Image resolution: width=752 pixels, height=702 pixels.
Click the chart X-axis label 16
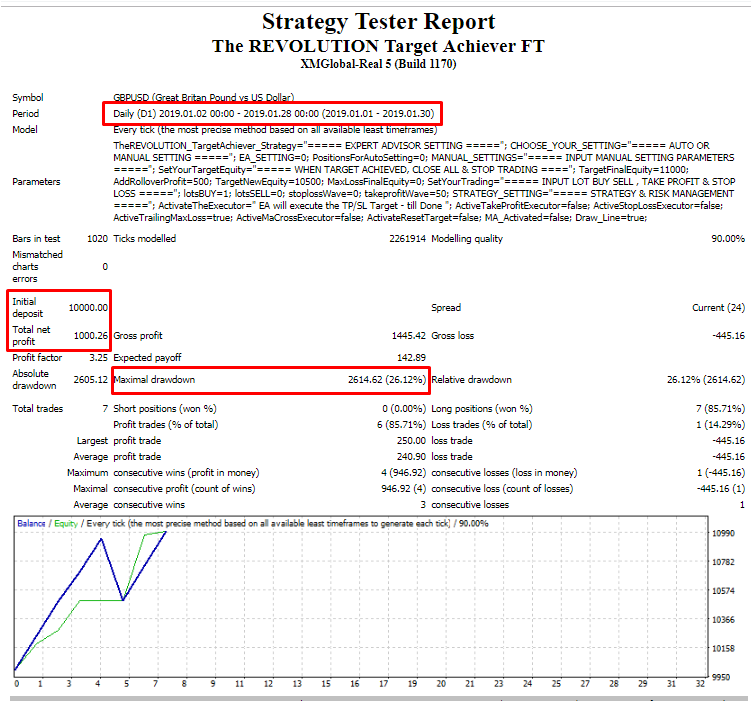tap(354, 684)
